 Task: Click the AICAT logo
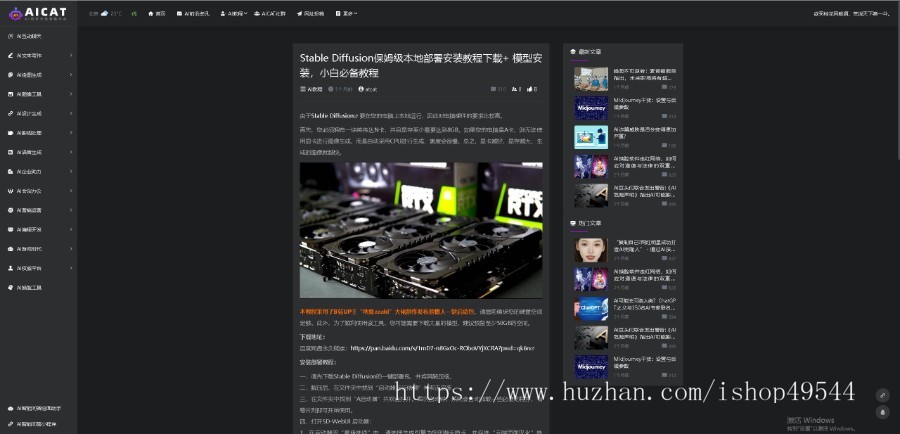click(x=38, y=13)
